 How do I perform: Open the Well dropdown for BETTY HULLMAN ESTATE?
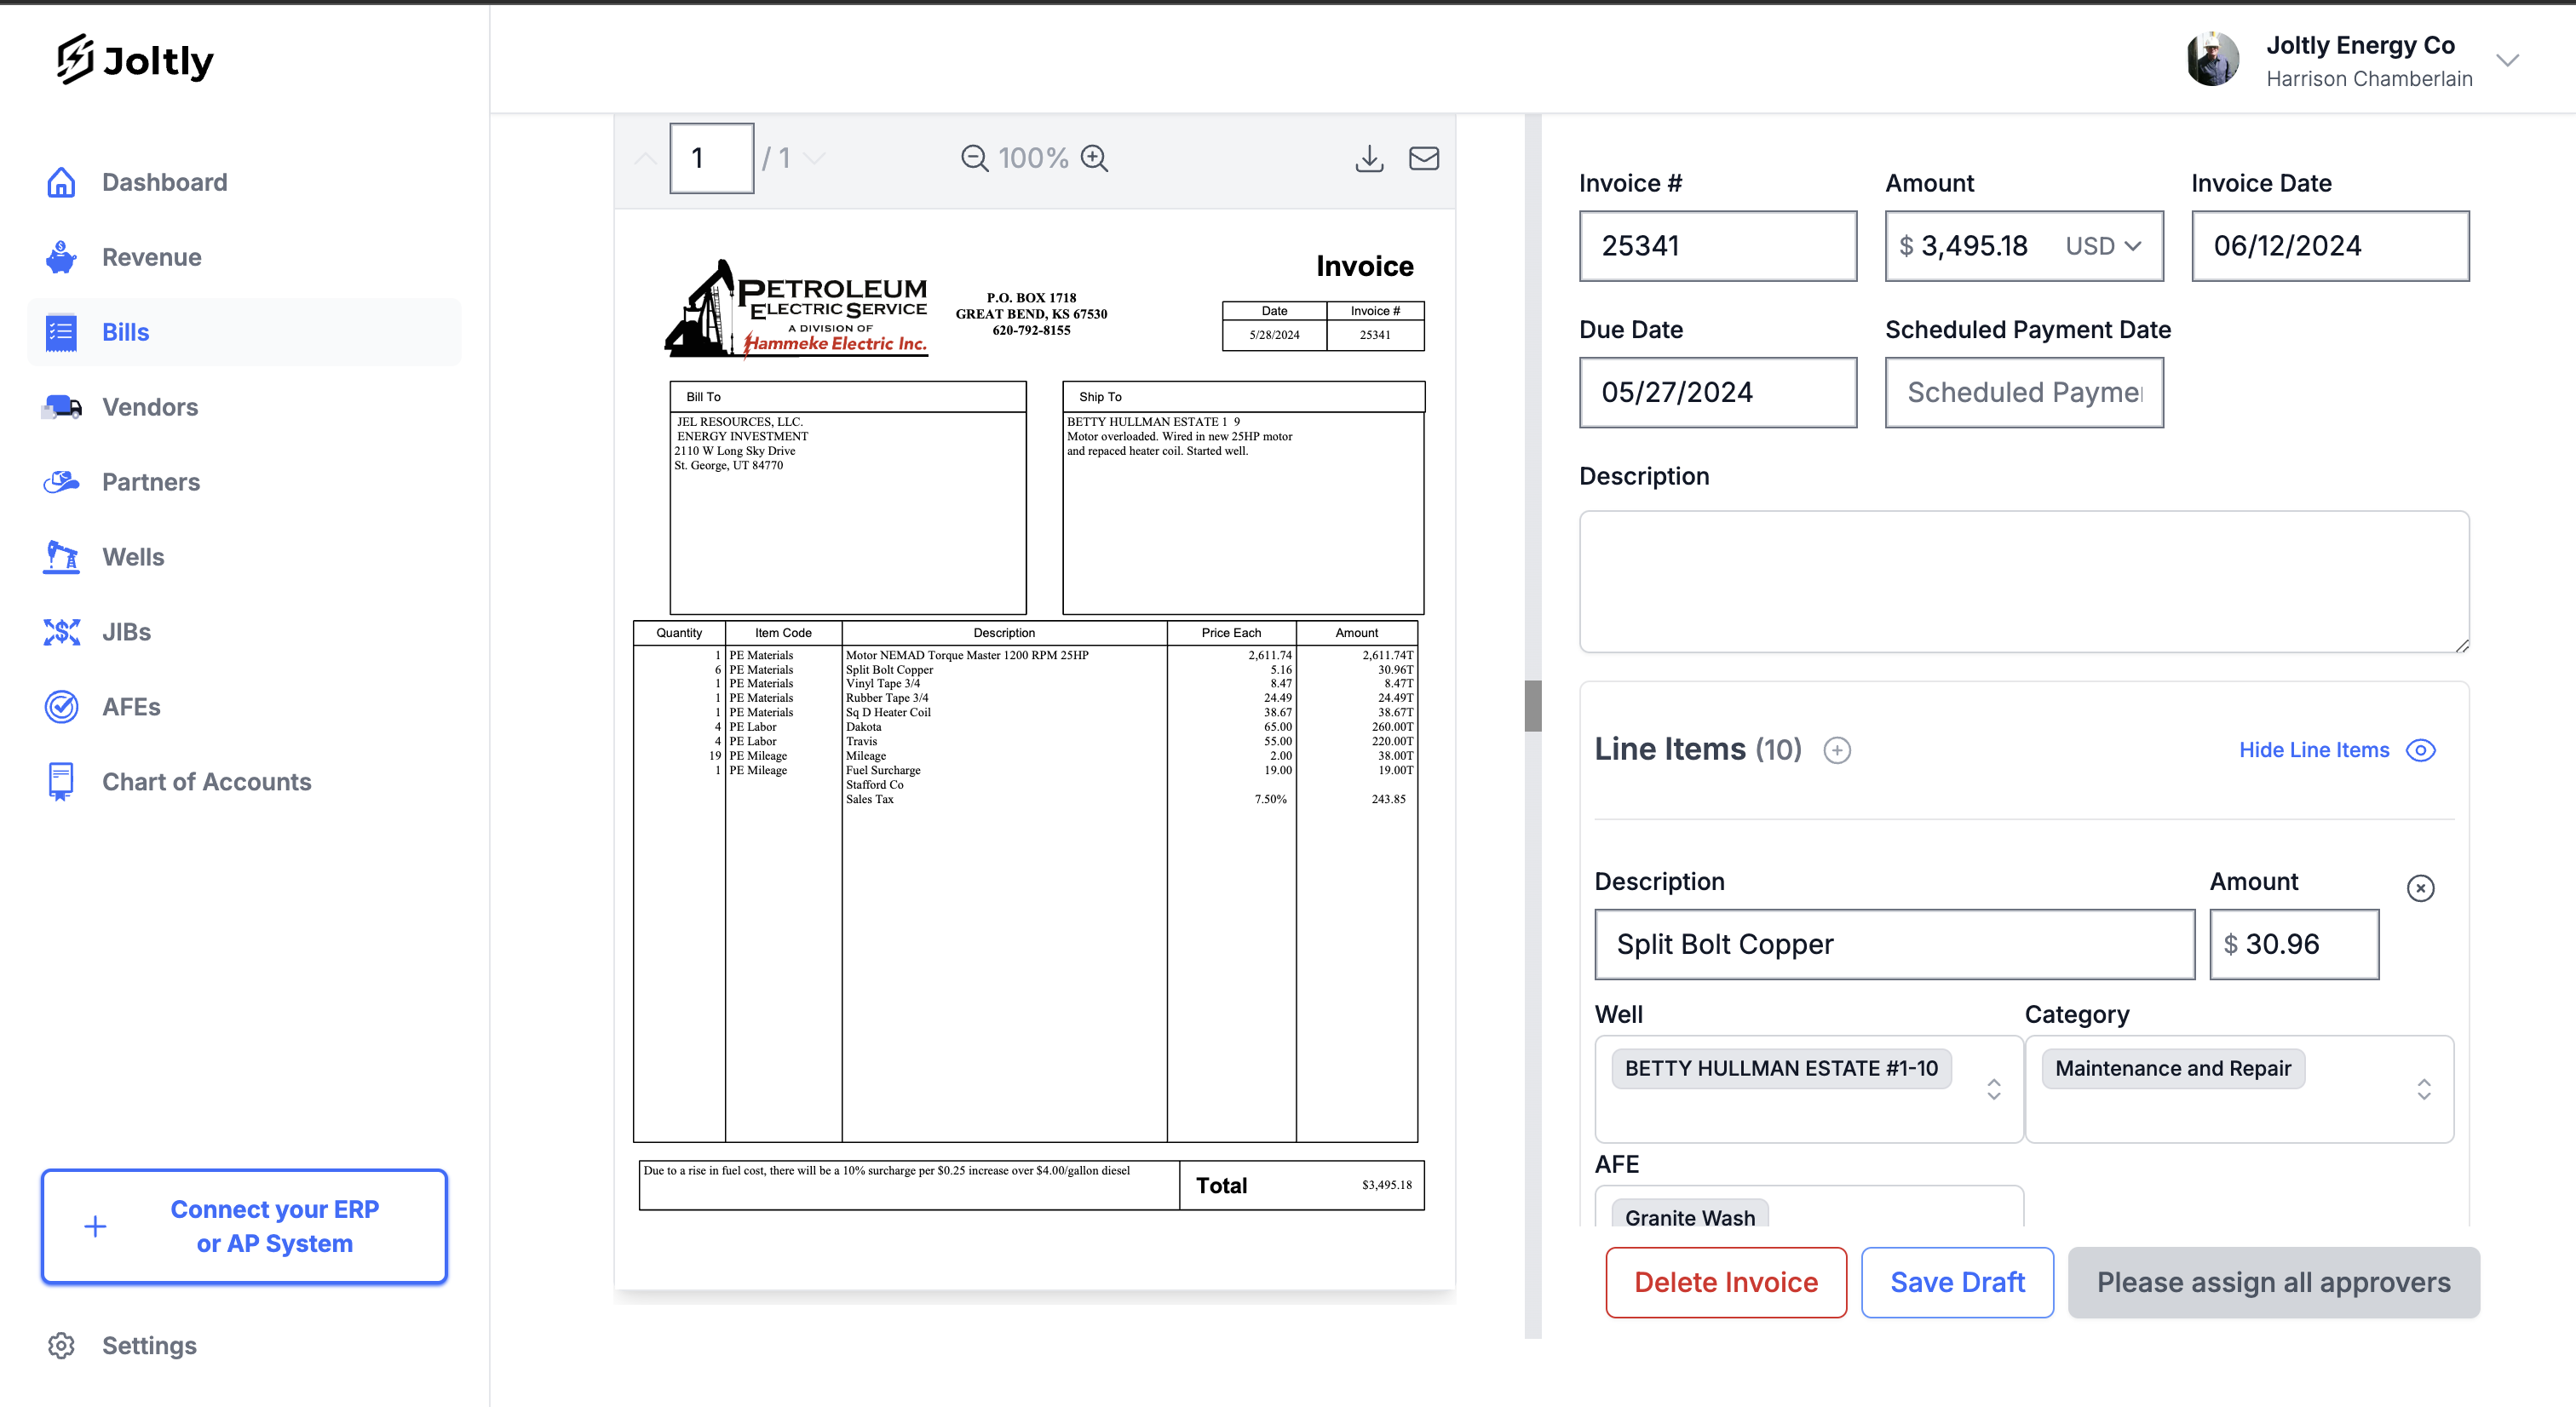point(1993,1090)
